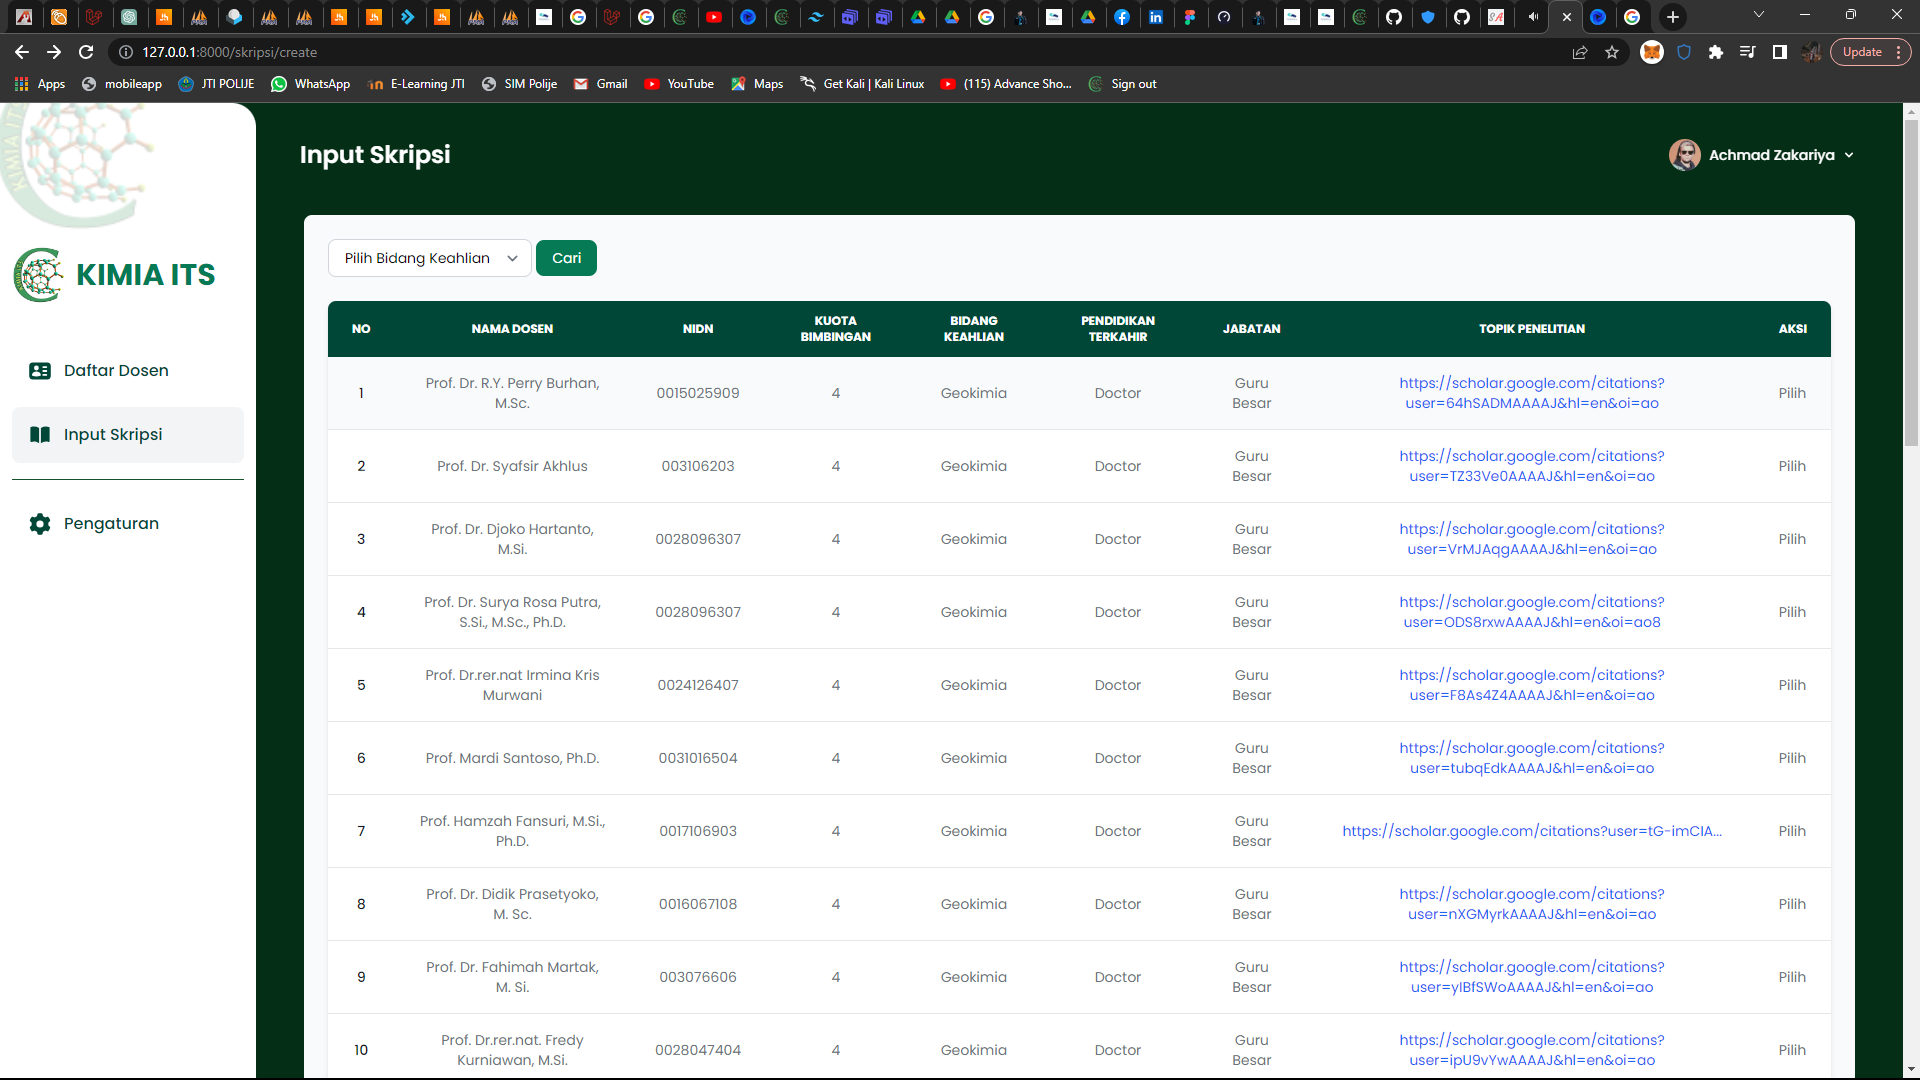
Task: Open YouTube bookmark
Action: [679, 84]
